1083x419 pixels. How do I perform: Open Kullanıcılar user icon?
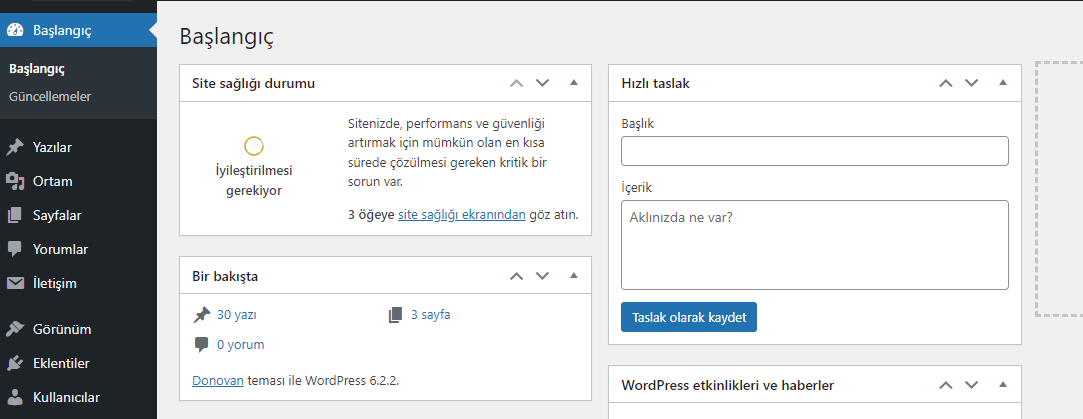tap(15, 397)
